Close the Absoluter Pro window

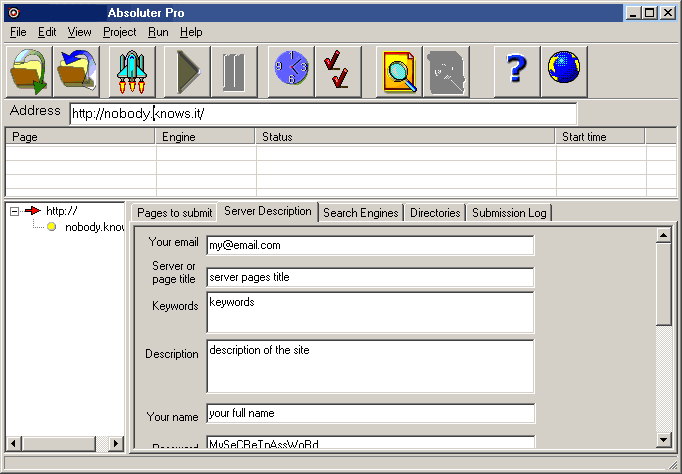coord(668,13)
